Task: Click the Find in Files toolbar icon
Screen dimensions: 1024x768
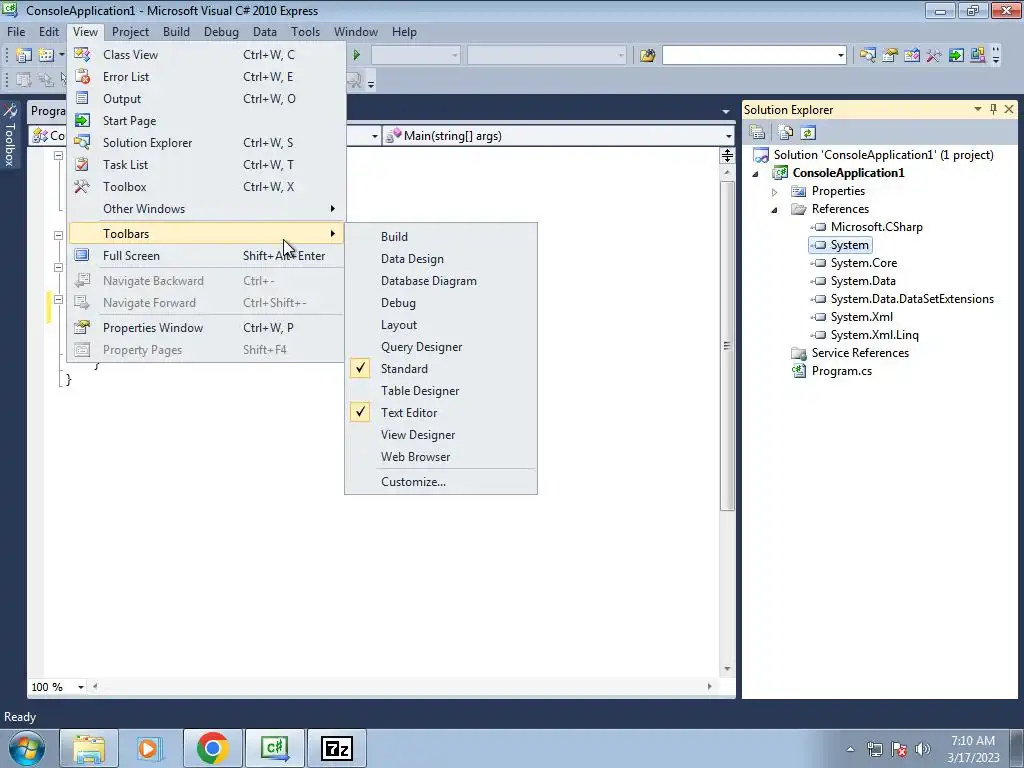Action: [647, 56]
